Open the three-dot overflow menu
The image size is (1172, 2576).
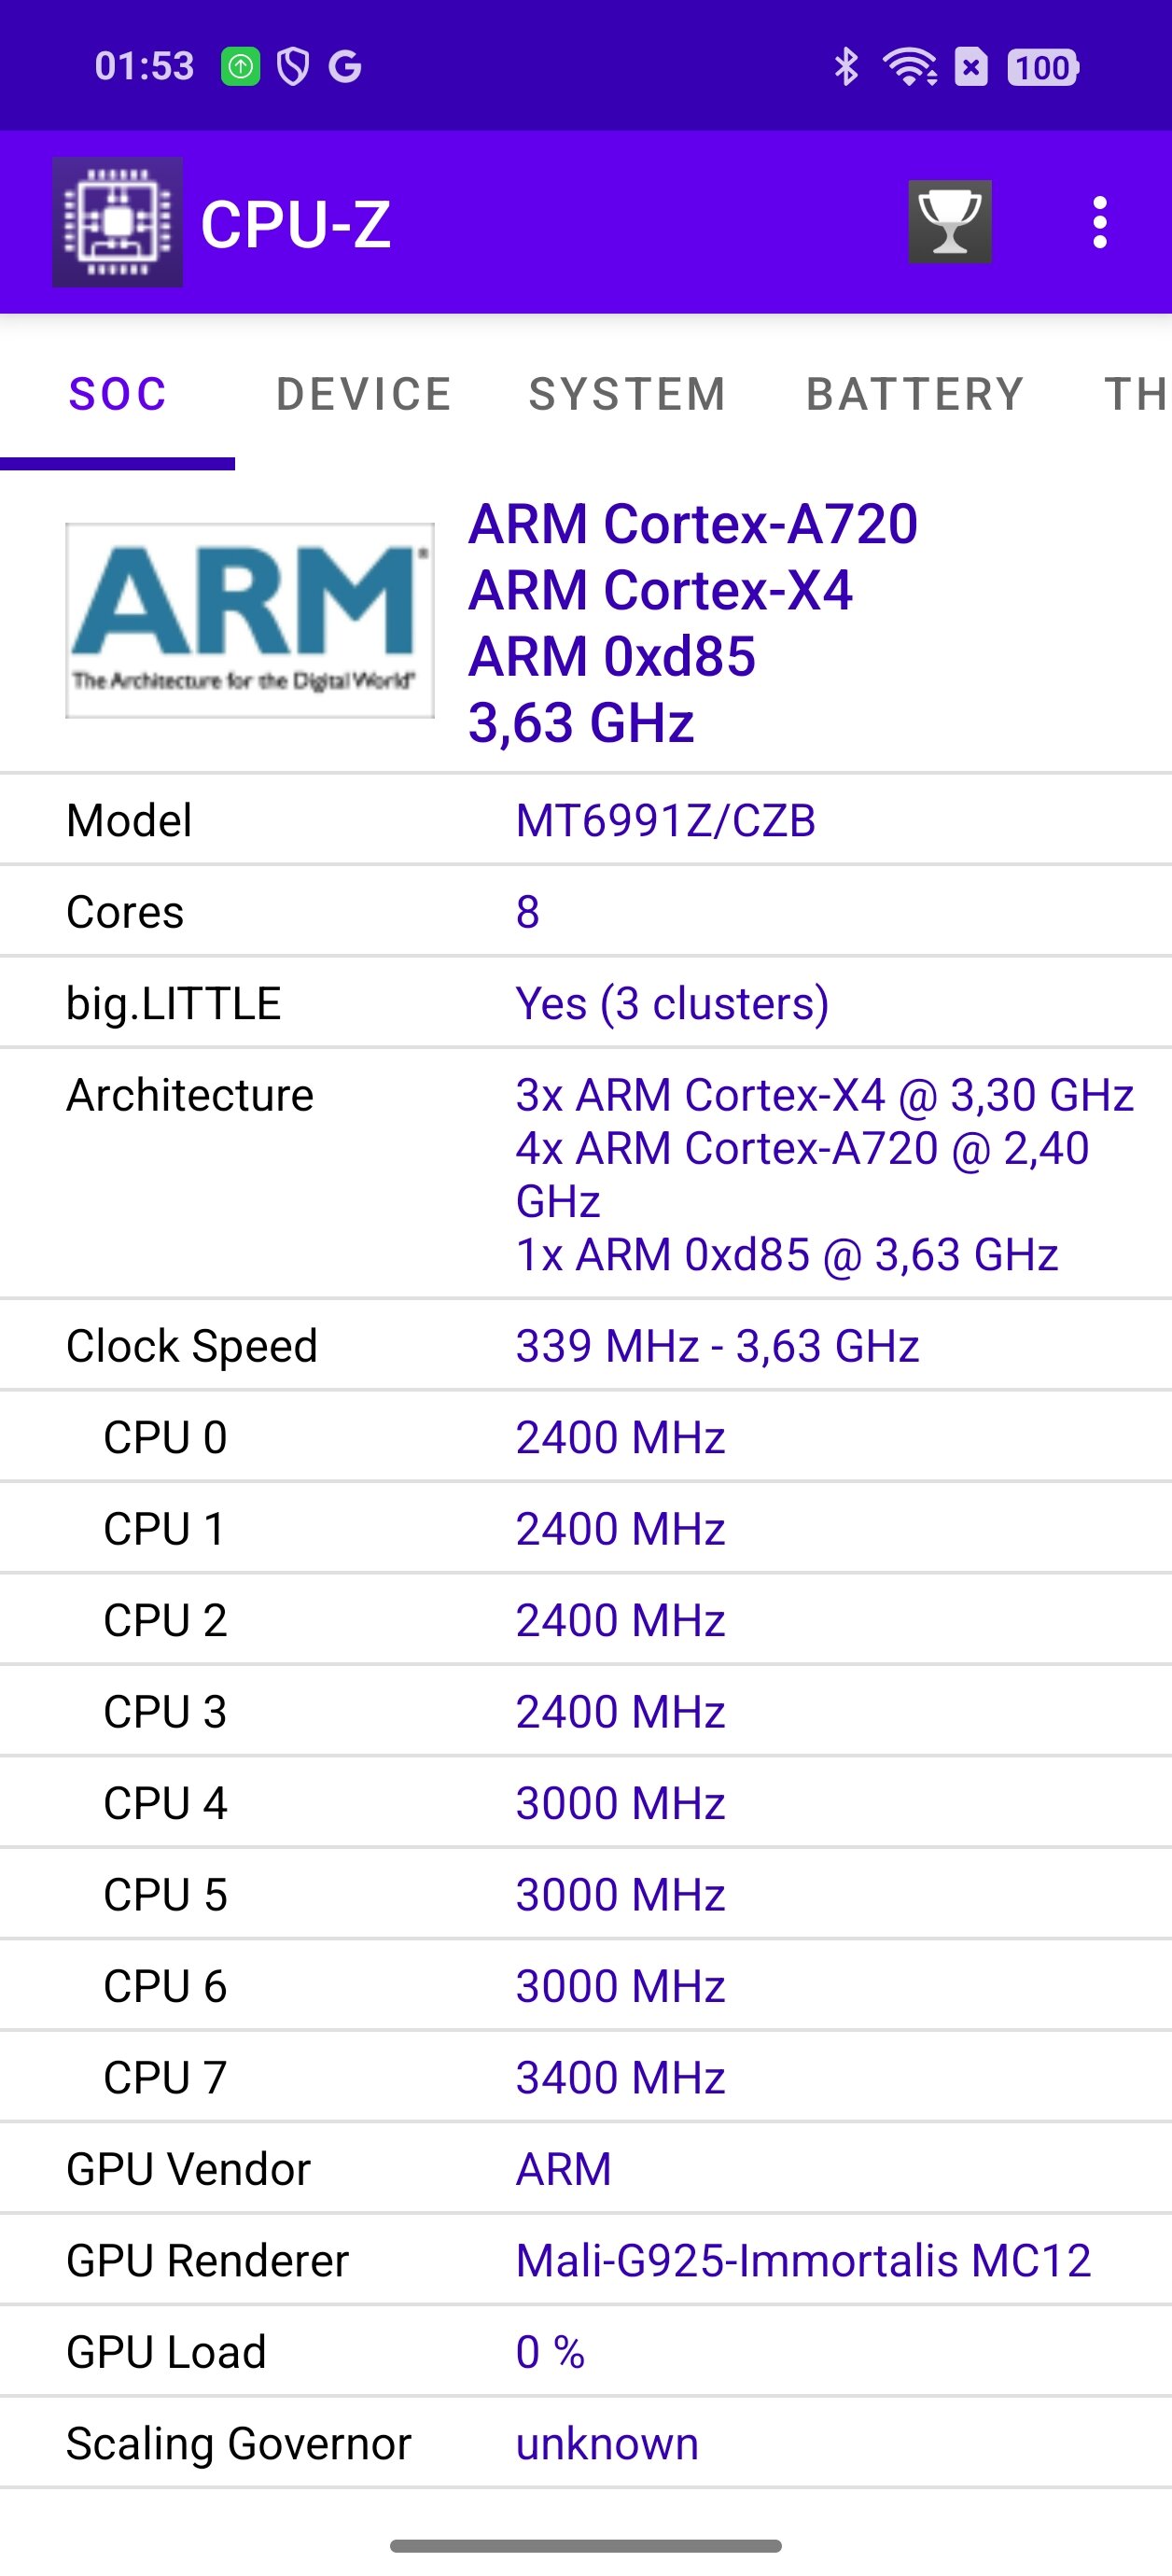1100,222
